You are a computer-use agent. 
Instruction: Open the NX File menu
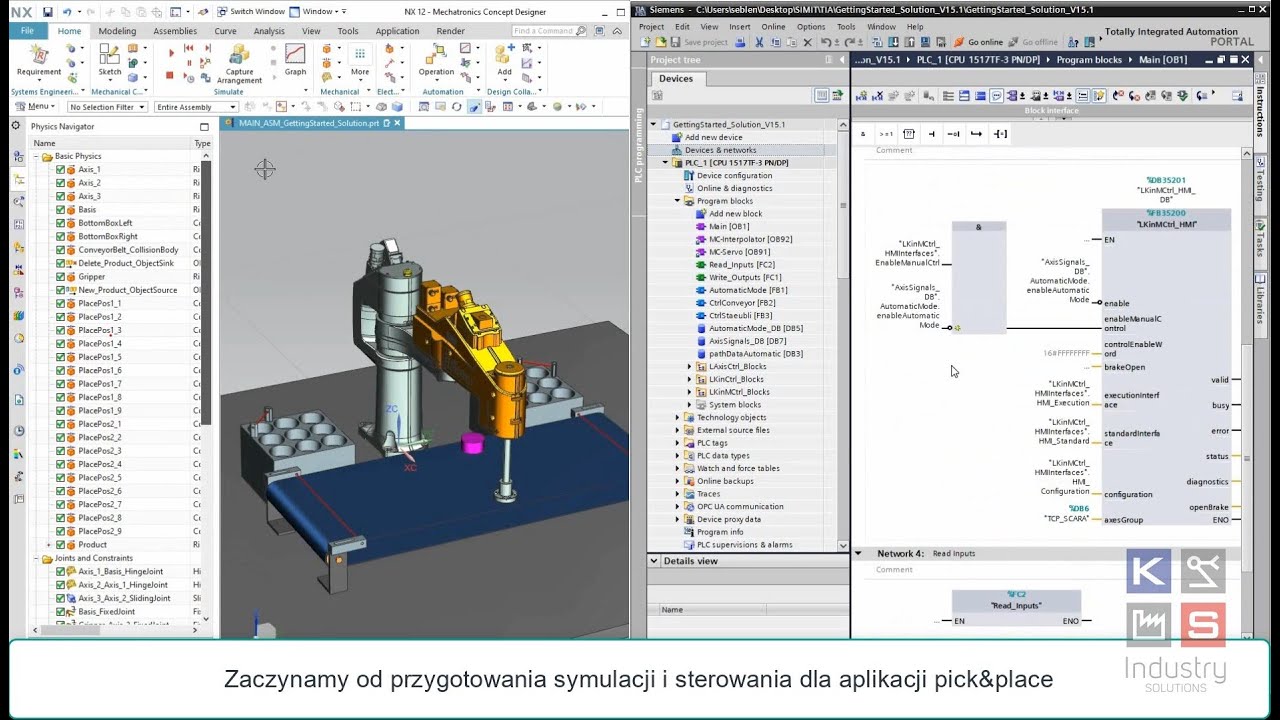pos(27,31)
